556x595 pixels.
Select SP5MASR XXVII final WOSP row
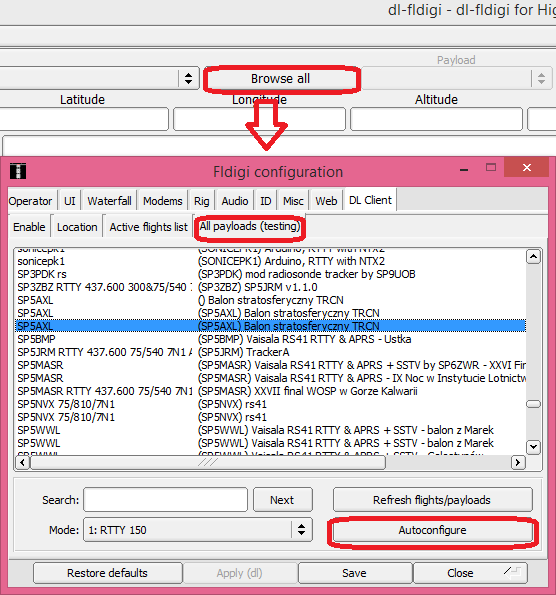(270, 391)
